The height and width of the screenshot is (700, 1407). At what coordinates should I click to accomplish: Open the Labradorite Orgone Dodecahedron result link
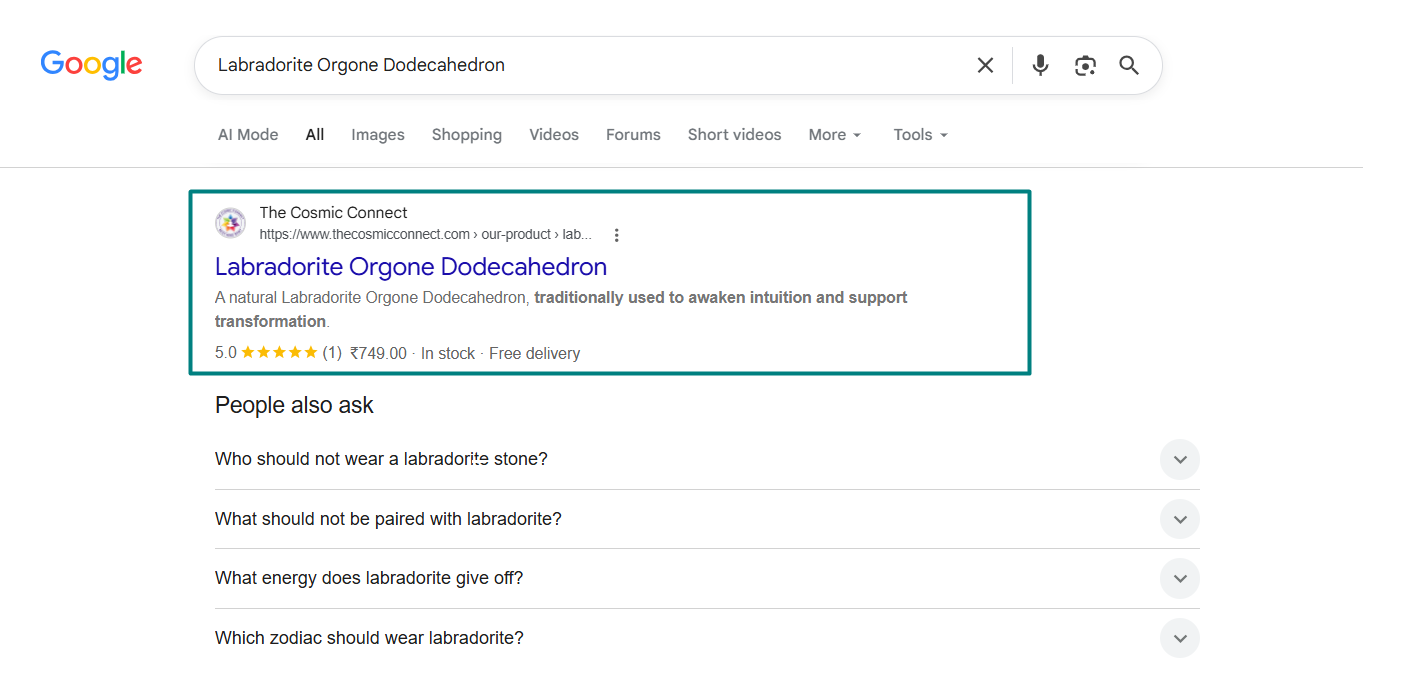pyautogui.click(x=411, y=267)
